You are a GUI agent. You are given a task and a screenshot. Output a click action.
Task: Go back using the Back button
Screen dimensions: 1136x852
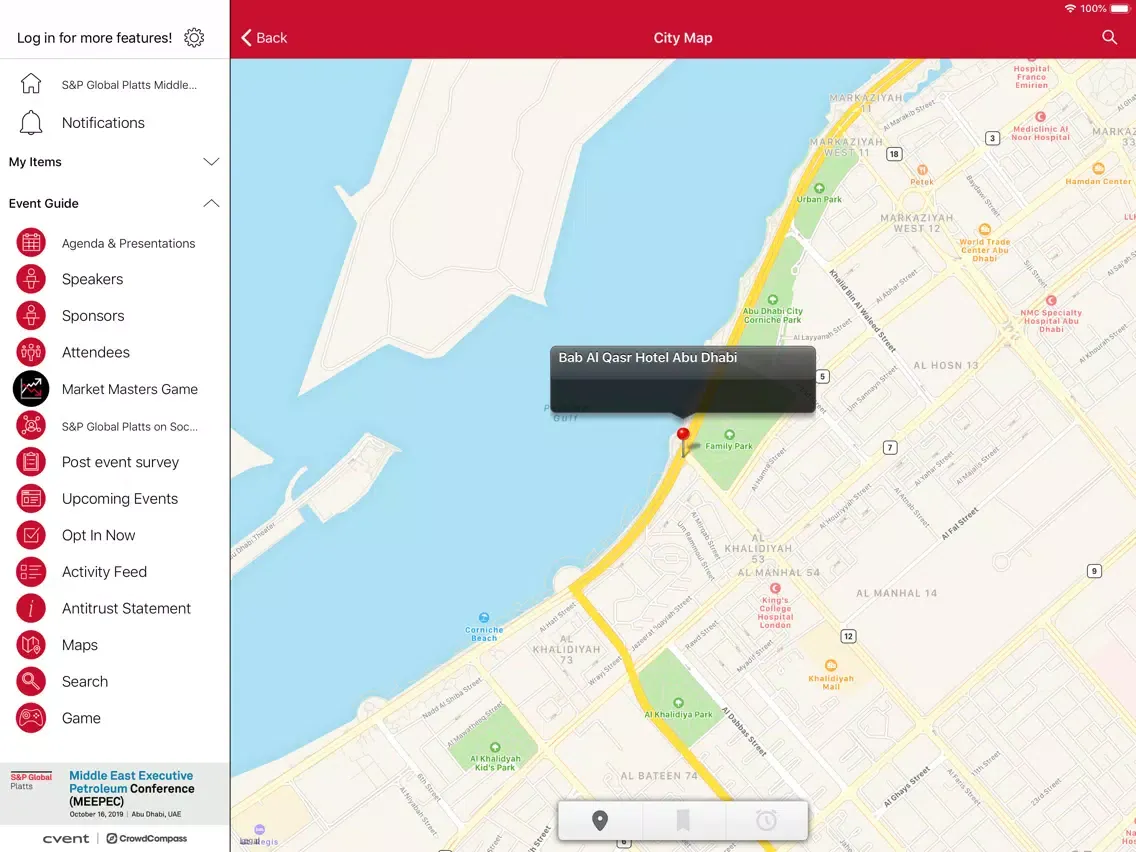[264, 38]
